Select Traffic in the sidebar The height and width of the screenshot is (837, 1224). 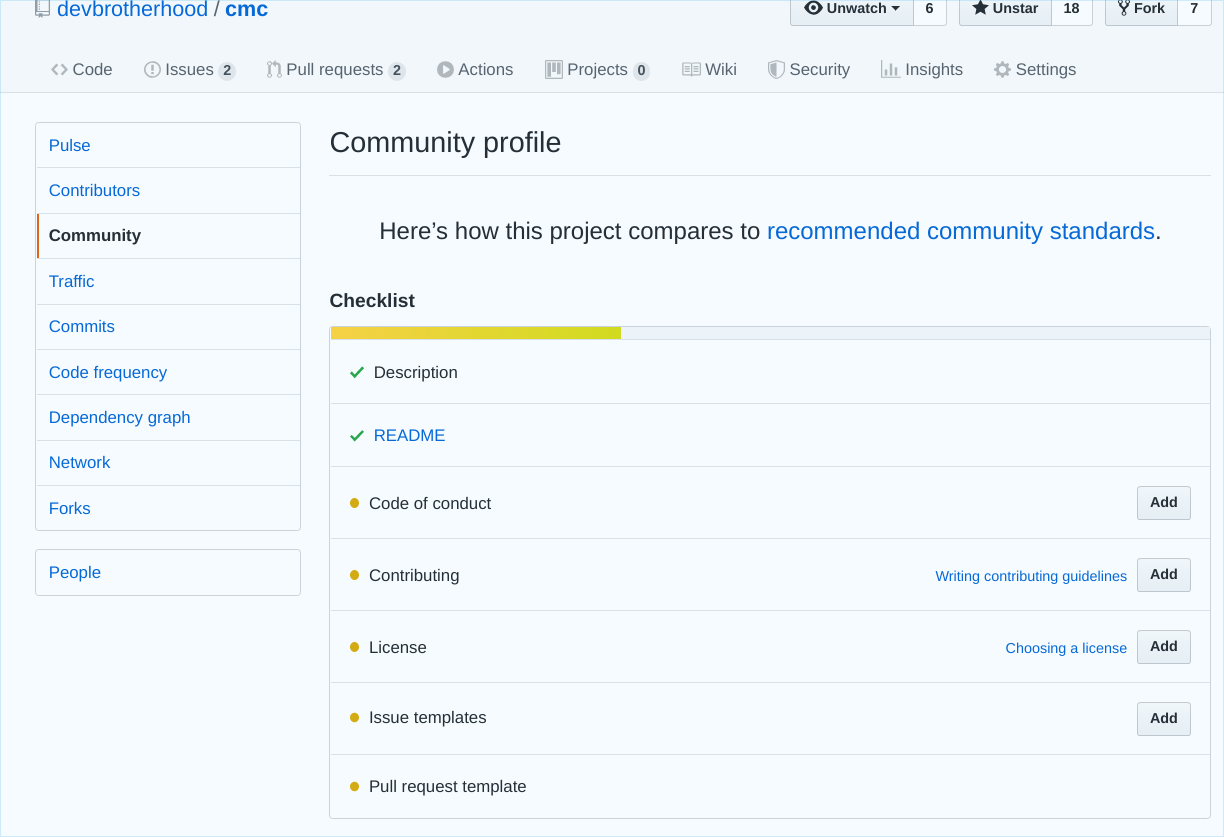tap(168, 282)
